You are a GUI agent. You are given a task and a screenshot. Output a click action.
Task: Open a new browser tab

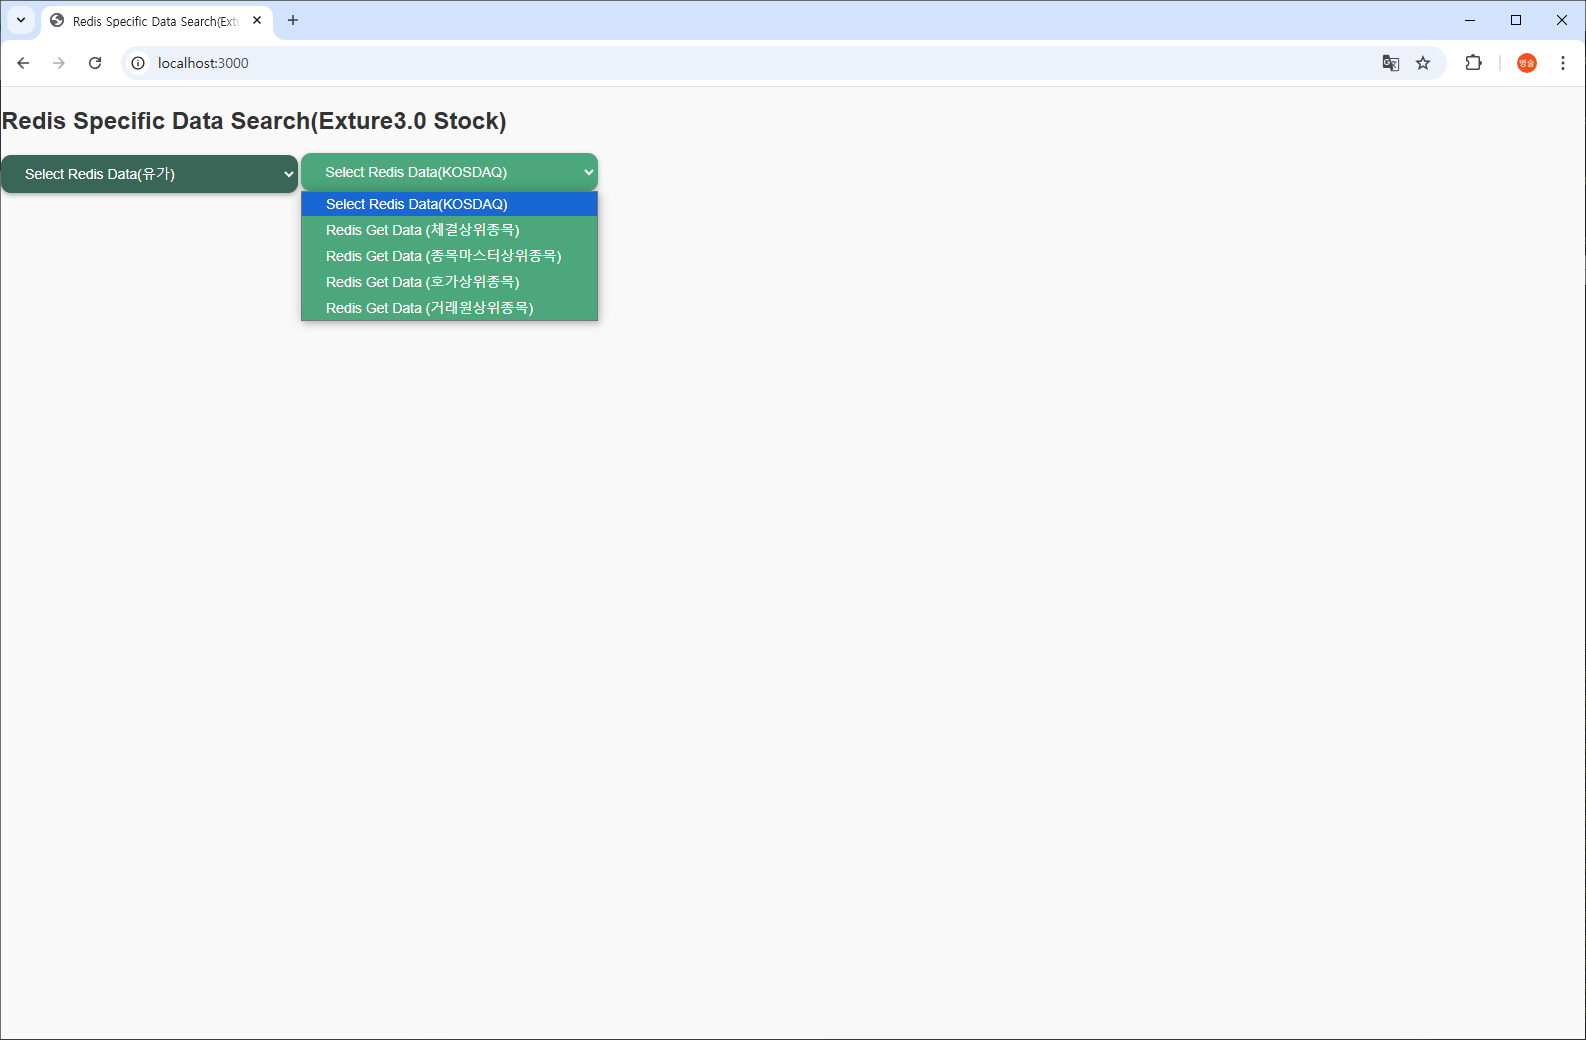click(293, 20)
